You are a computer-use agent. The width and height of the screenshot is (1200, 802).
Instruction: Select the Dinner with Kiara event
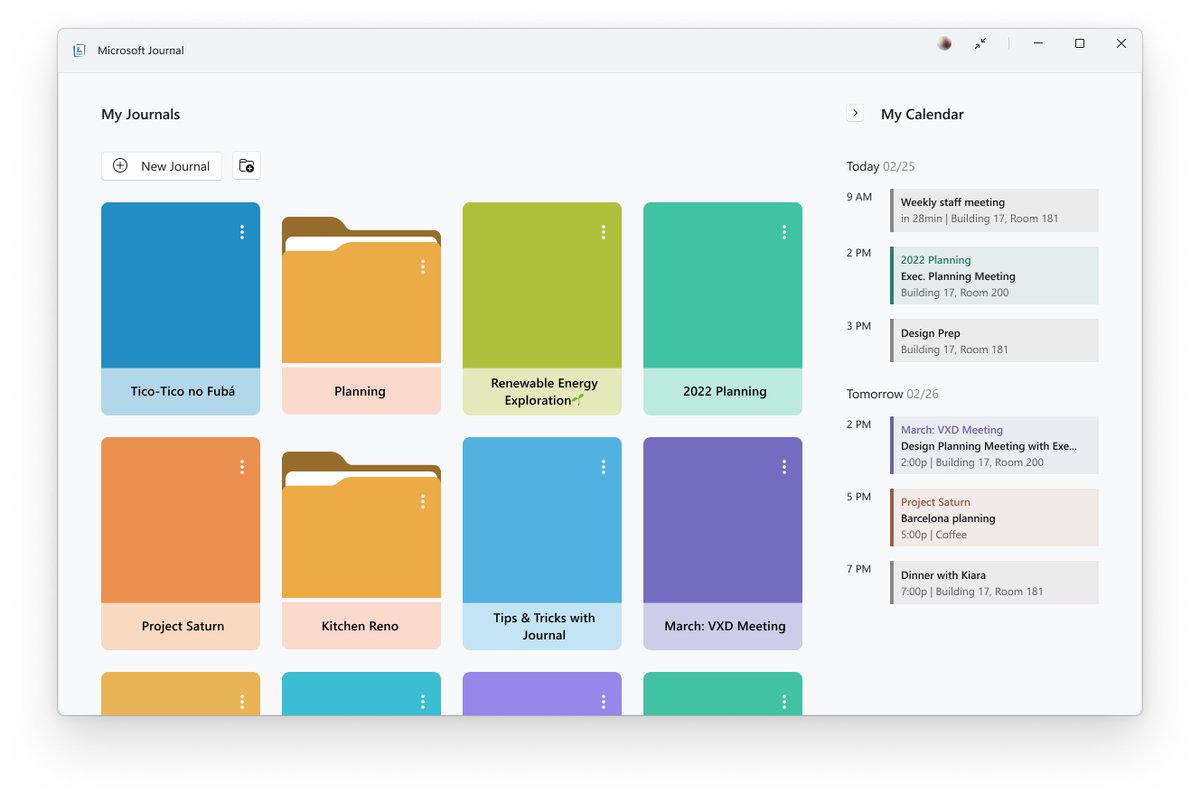pos(994,583)
